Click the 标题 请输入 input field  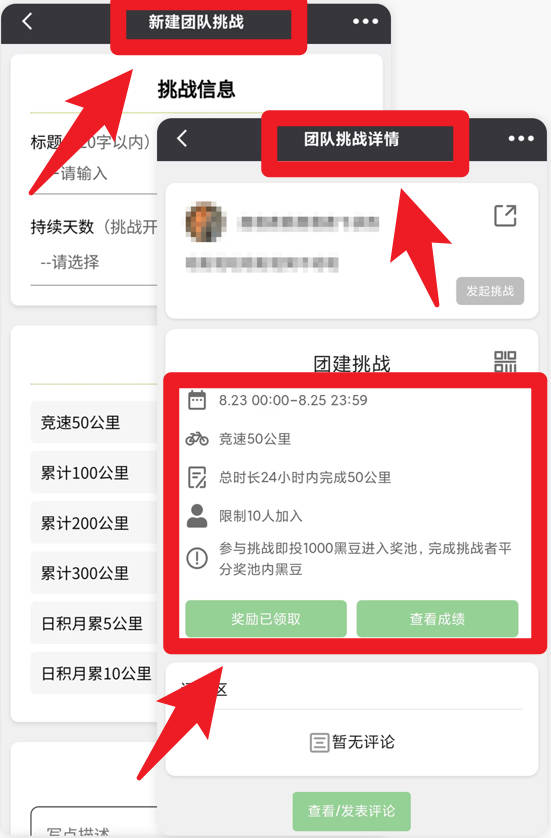coord(94,174)
